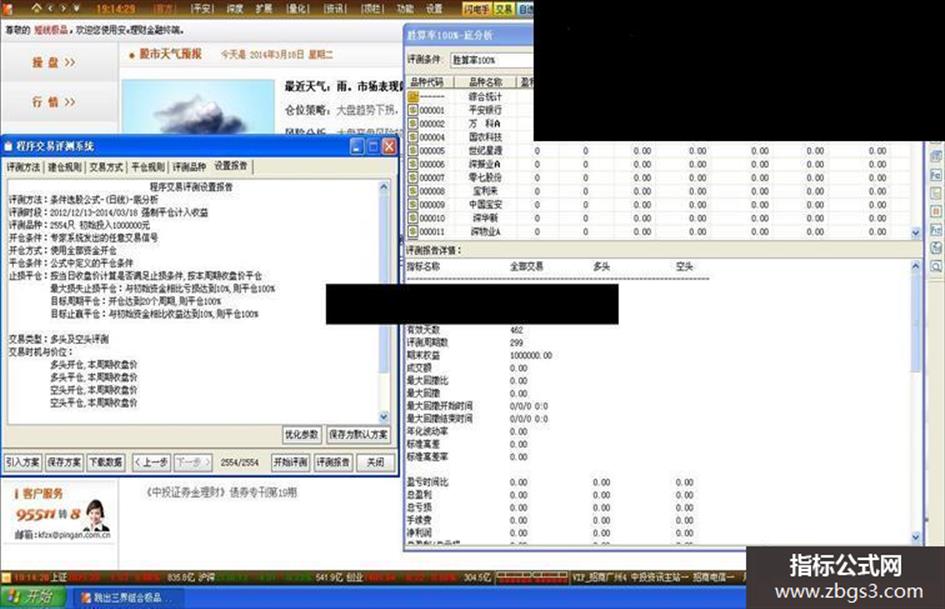Click the taskbar application item beside 开始

coord(128,598)
